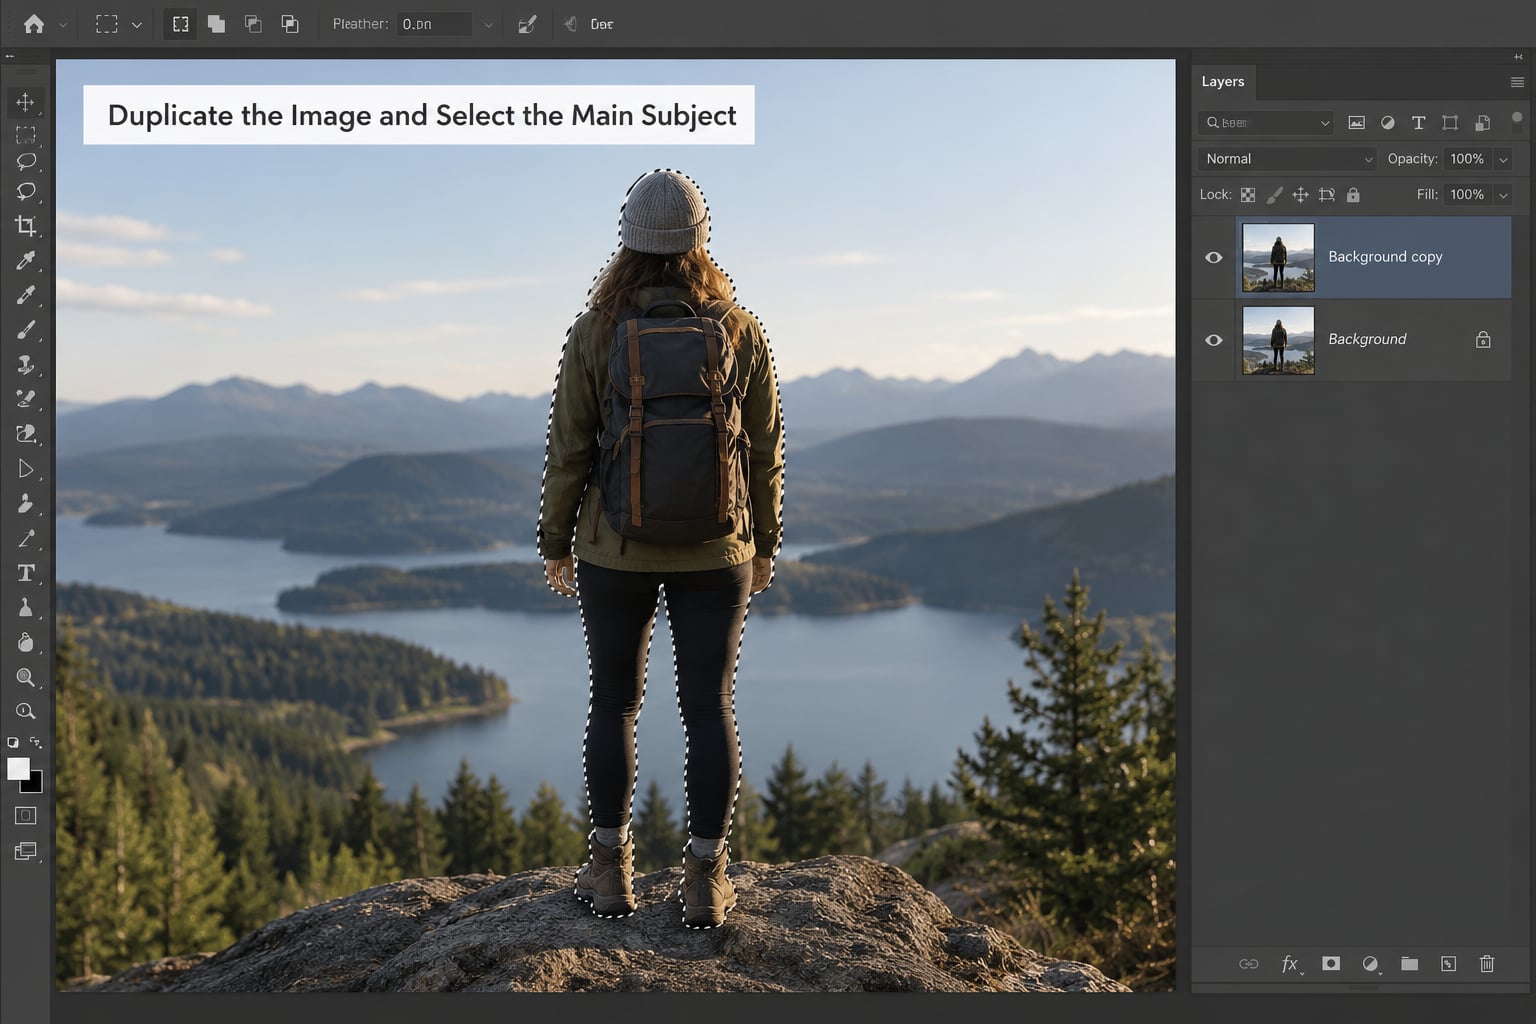Choose Add to selection mode
The height and width of the screenshot is (1024, 1536).
coord(216,24)
